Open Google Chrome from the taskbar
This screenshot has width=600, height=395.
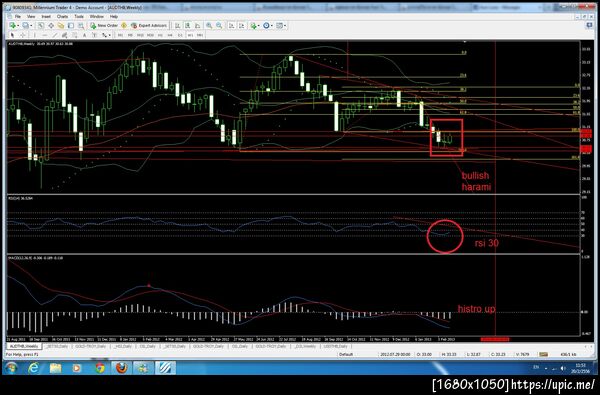click(x=100, y=368)
